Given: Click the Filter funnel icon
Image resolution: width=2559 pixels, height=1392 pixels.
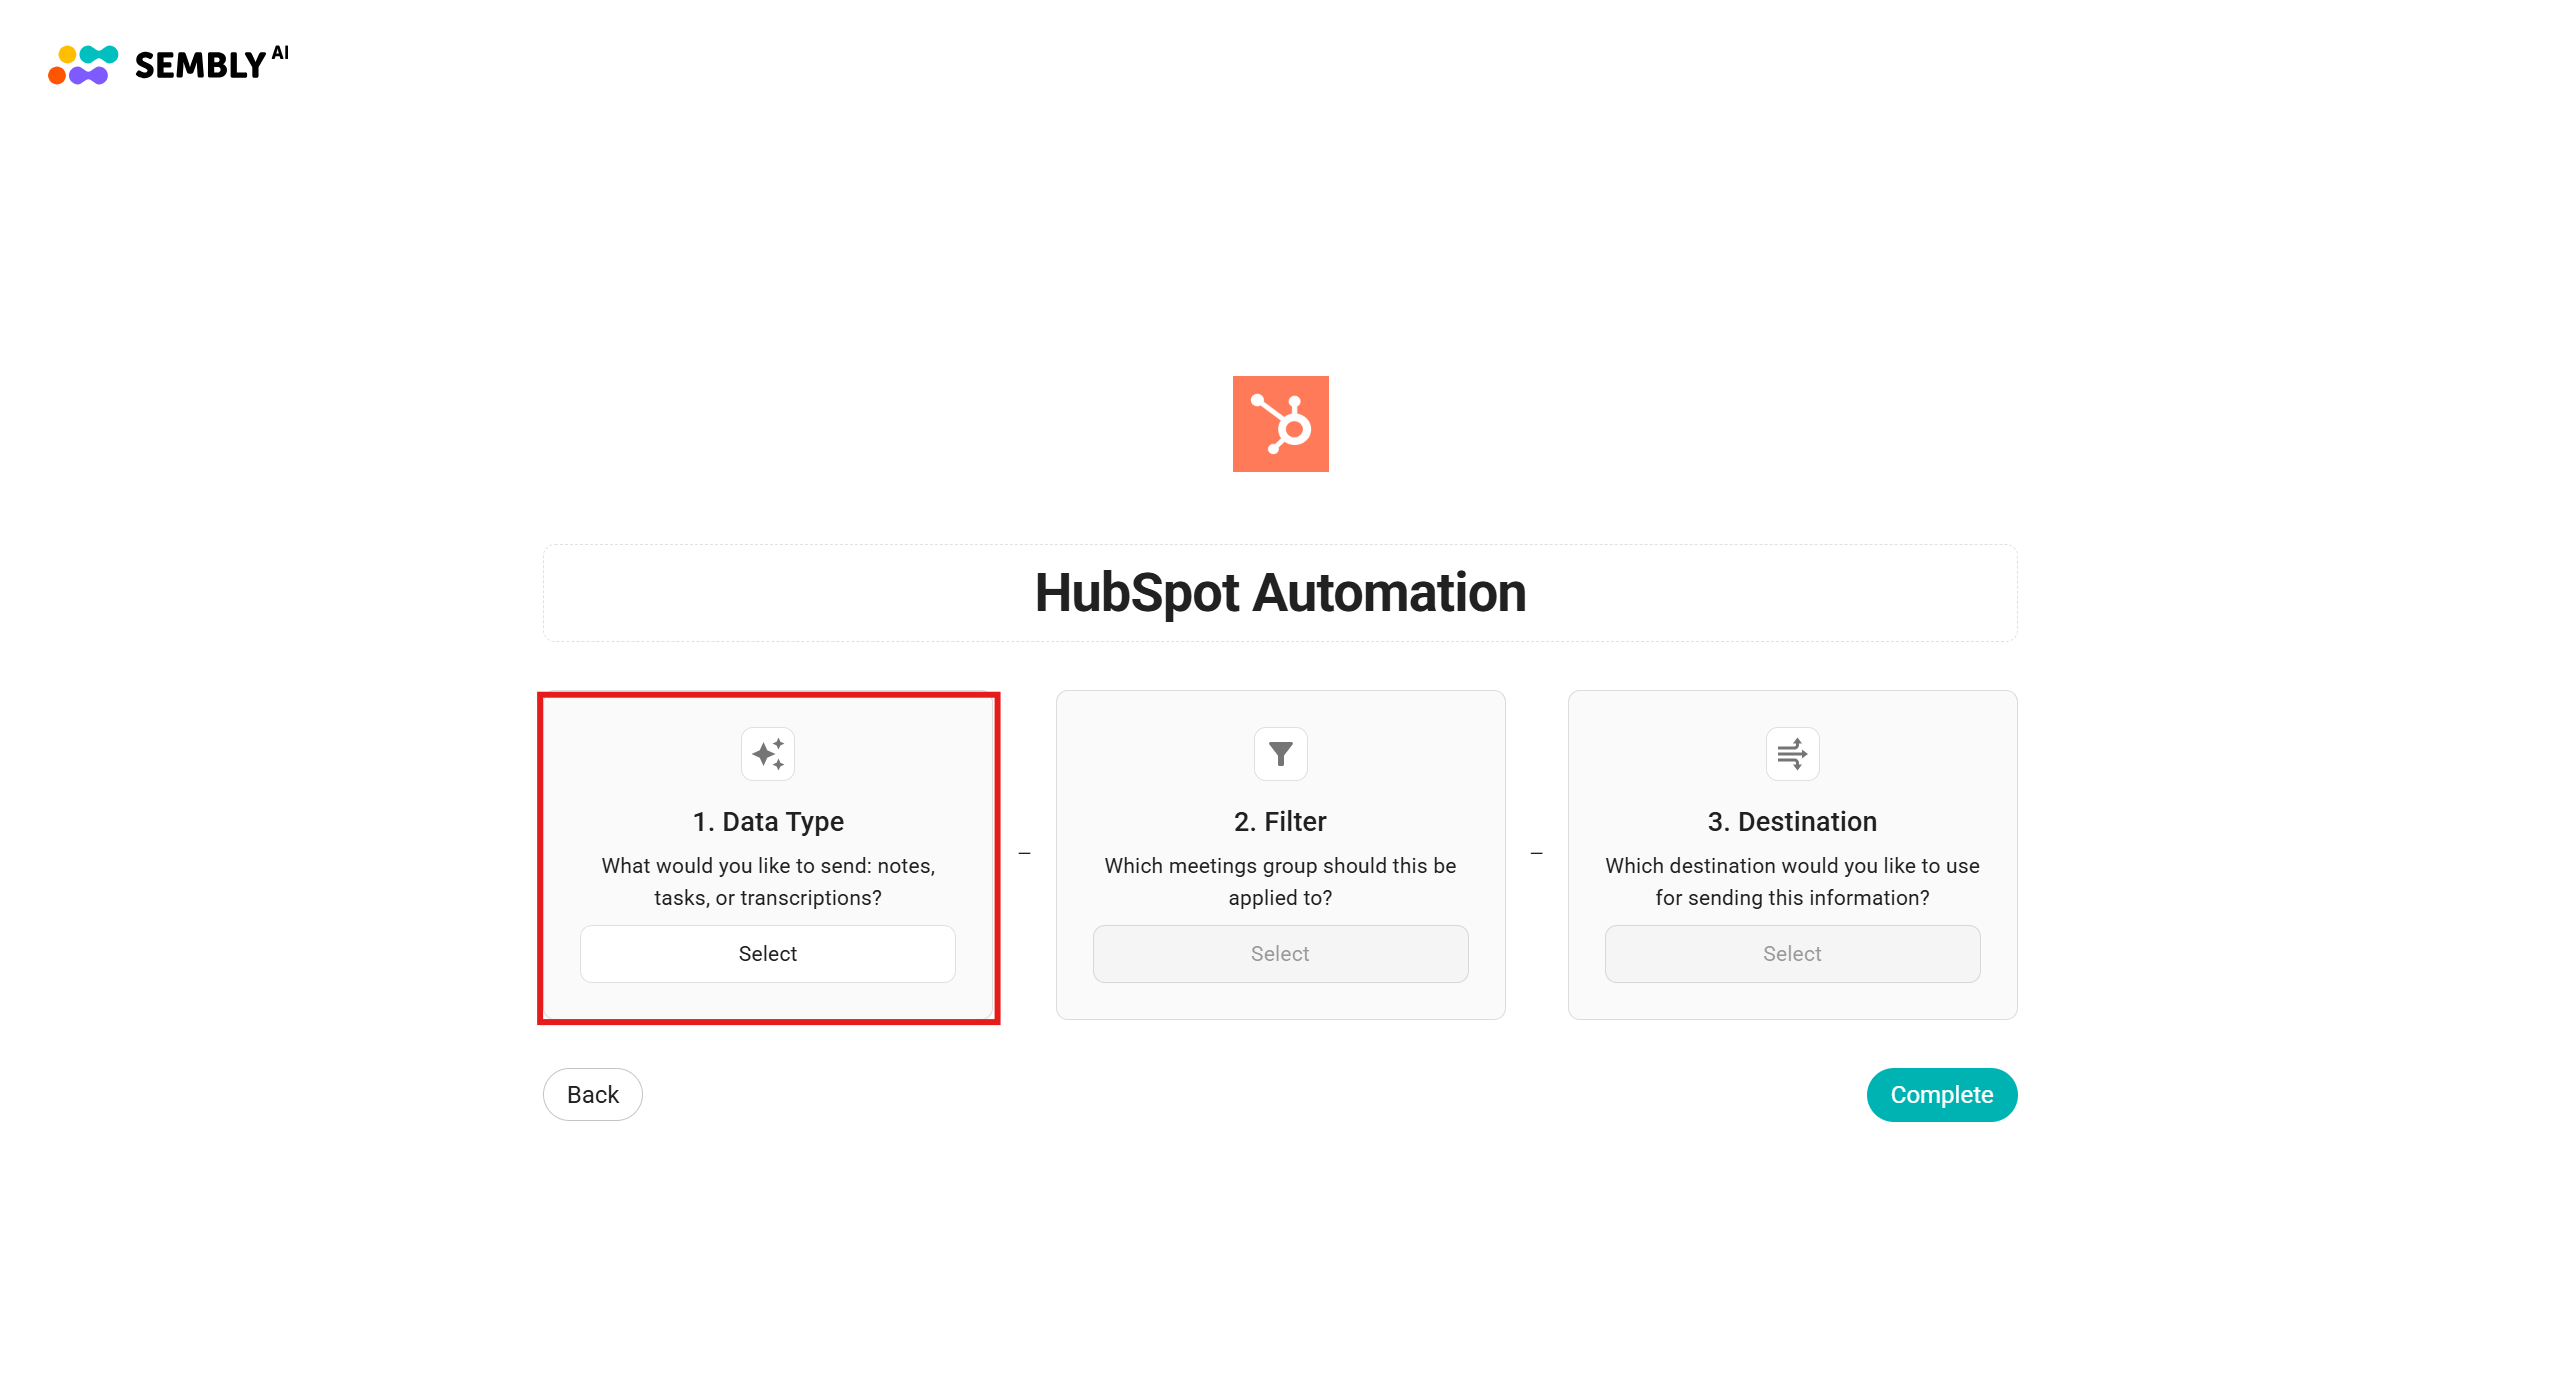Looking at the screenshot, I should 1280,754.
